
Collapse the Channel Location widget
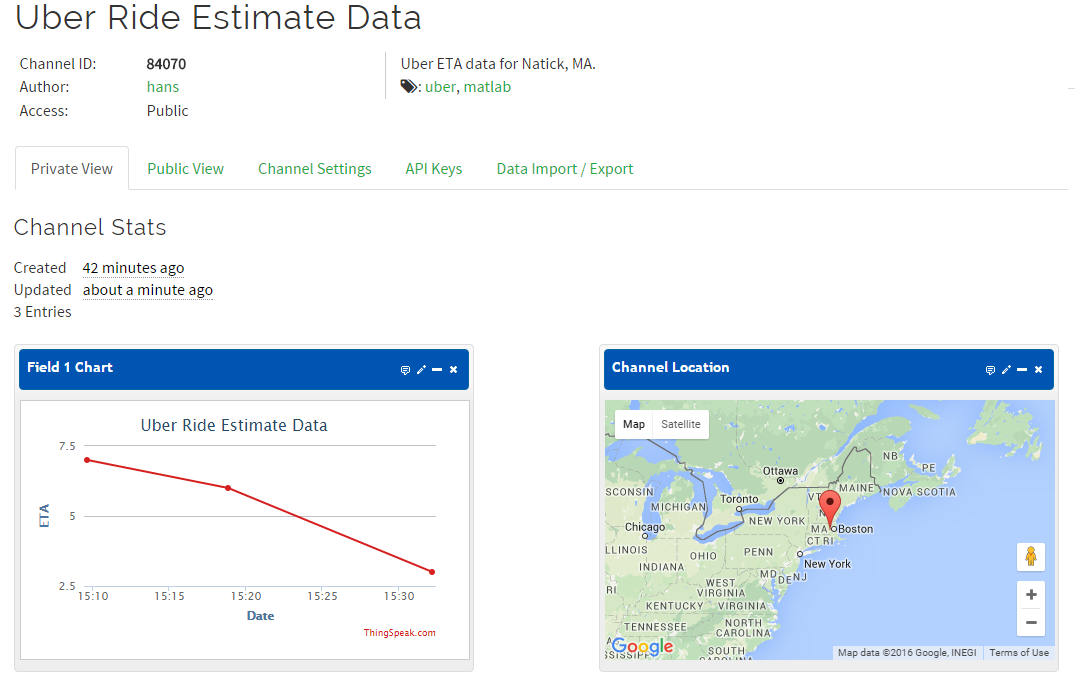(1022, 370)
